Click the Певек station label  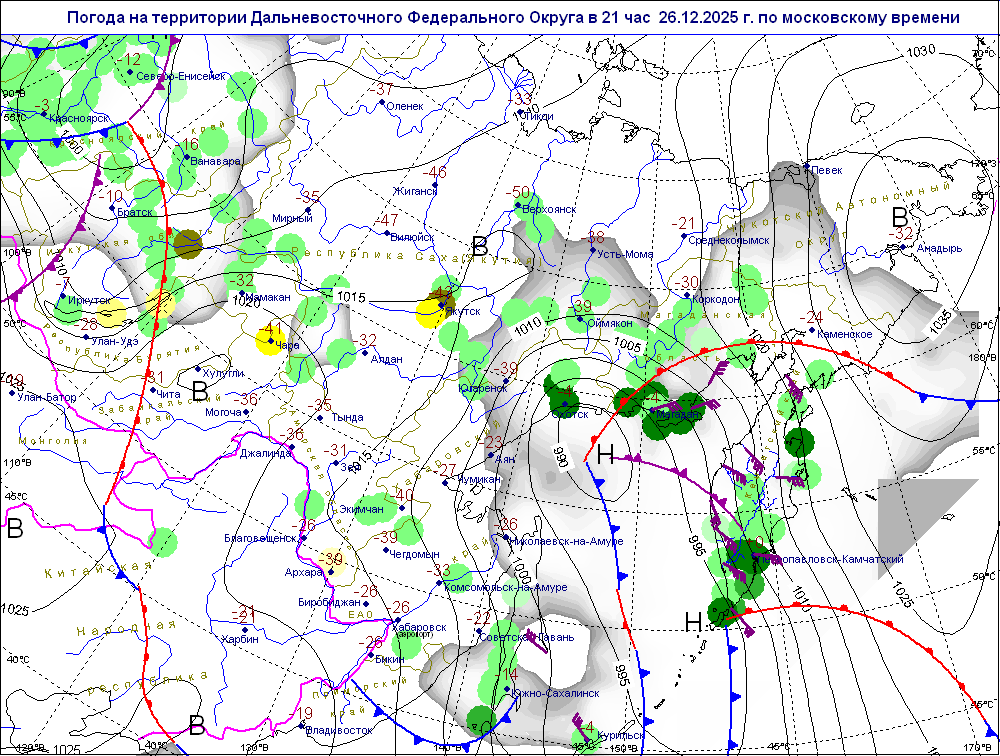(x=826, y=170)
